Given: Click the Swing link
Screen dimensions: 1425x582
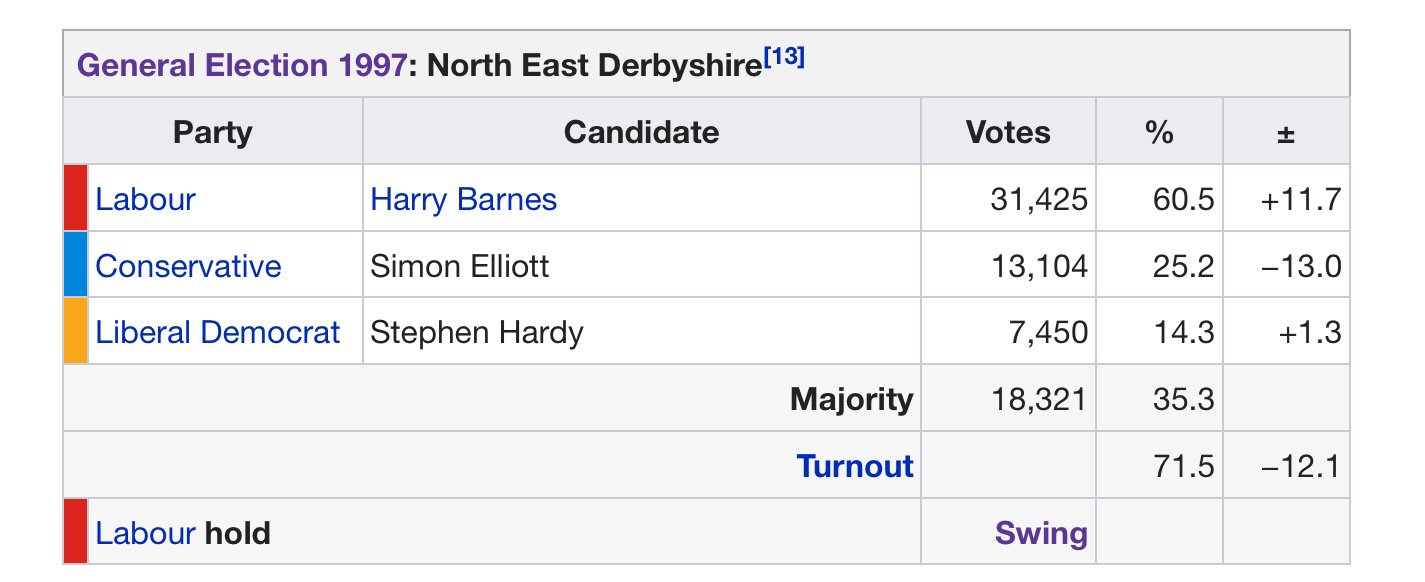Looking at the screenshot, I should pyautogui.click(x=1040, y=533).
